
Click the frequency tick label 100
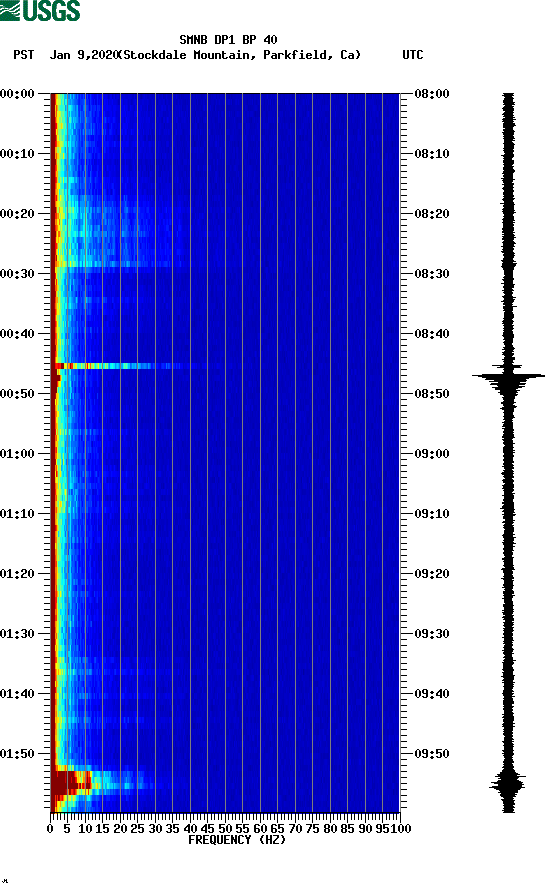click(401, 829)
